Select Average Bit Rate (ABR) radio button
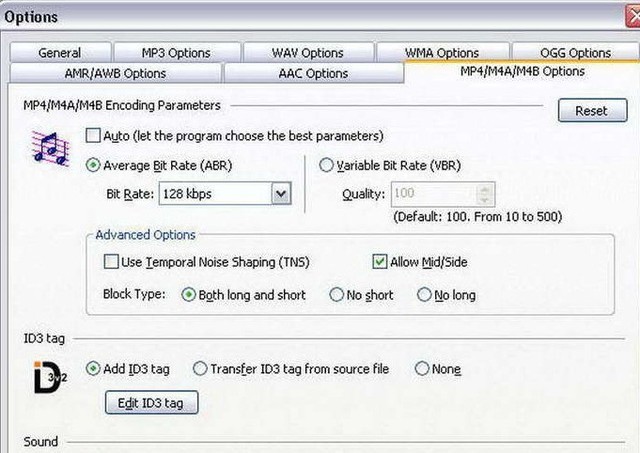Image resolution: width=640 pixels, height=453 pixels. (95, 166)
